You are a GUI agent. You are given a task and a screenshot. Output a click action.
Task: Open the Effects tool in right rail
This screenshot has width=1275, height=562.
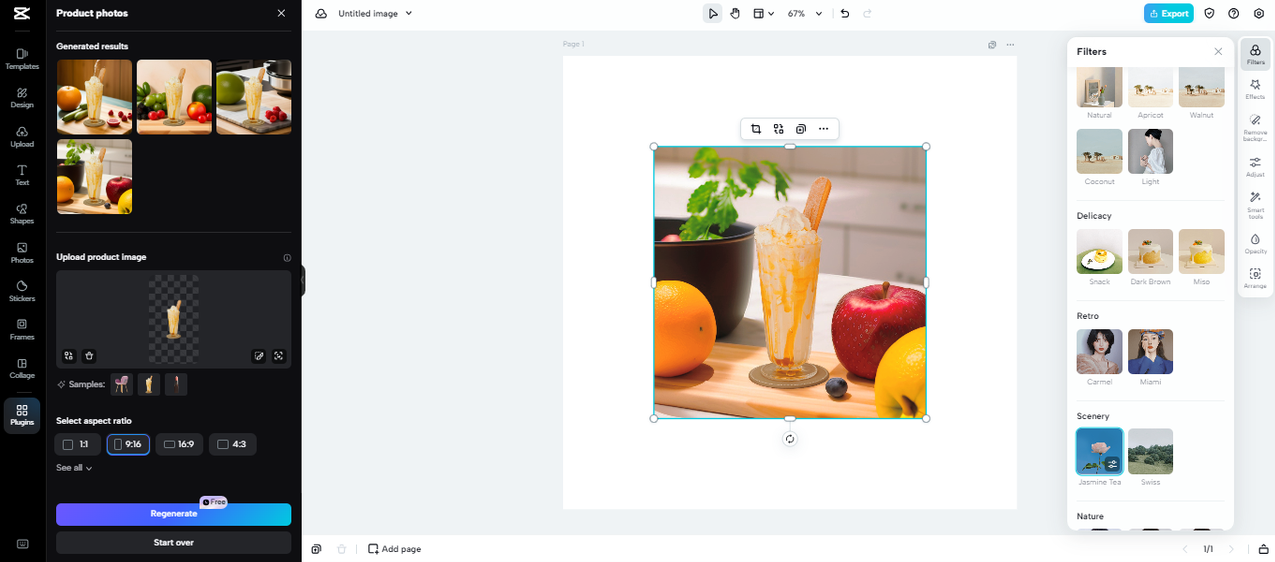(1255, 90)
